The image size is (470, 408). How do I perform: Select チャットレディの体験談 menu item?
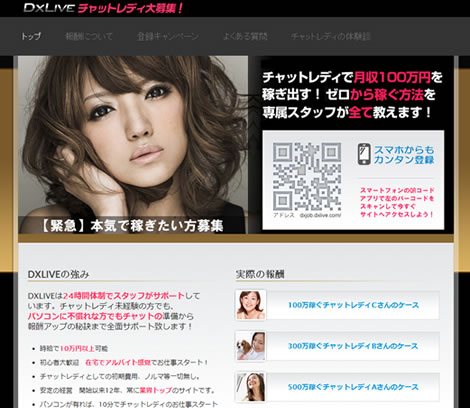(331, 36)
